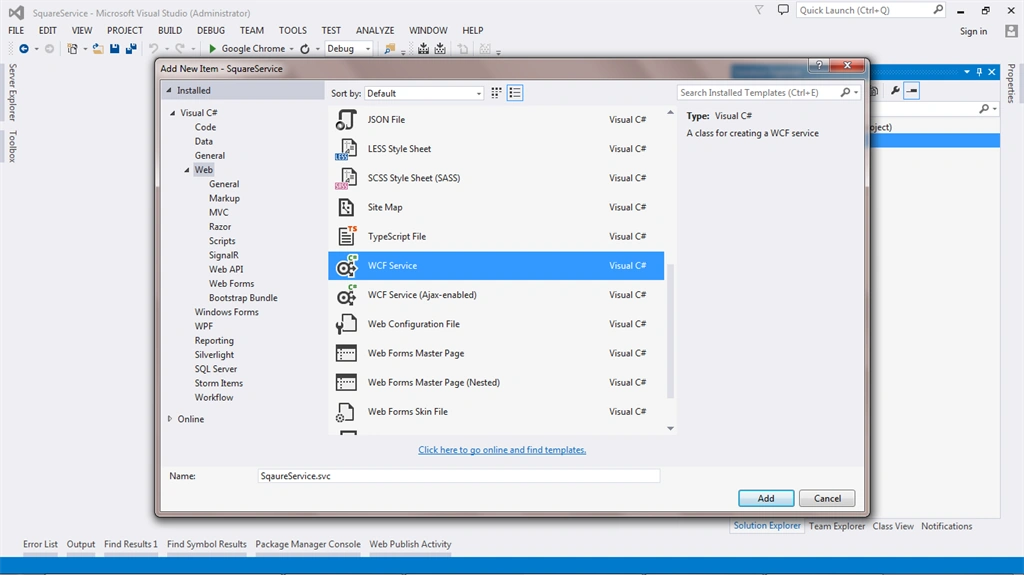Open the Sort by Default dropdown
This screenshot has width=1024, height=575.
424,93
